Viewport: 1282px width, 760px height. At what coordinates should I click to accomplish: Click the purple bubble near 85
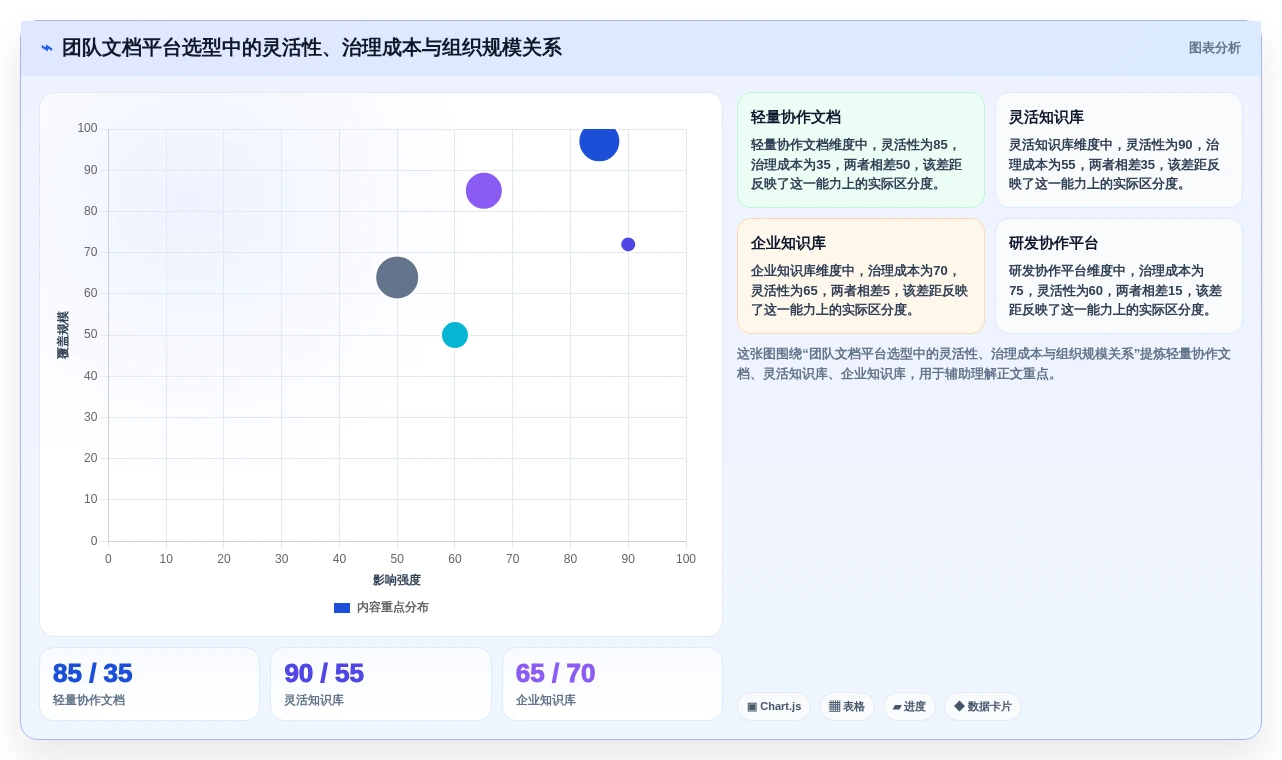pyautogui.click(x=484, y=191)
